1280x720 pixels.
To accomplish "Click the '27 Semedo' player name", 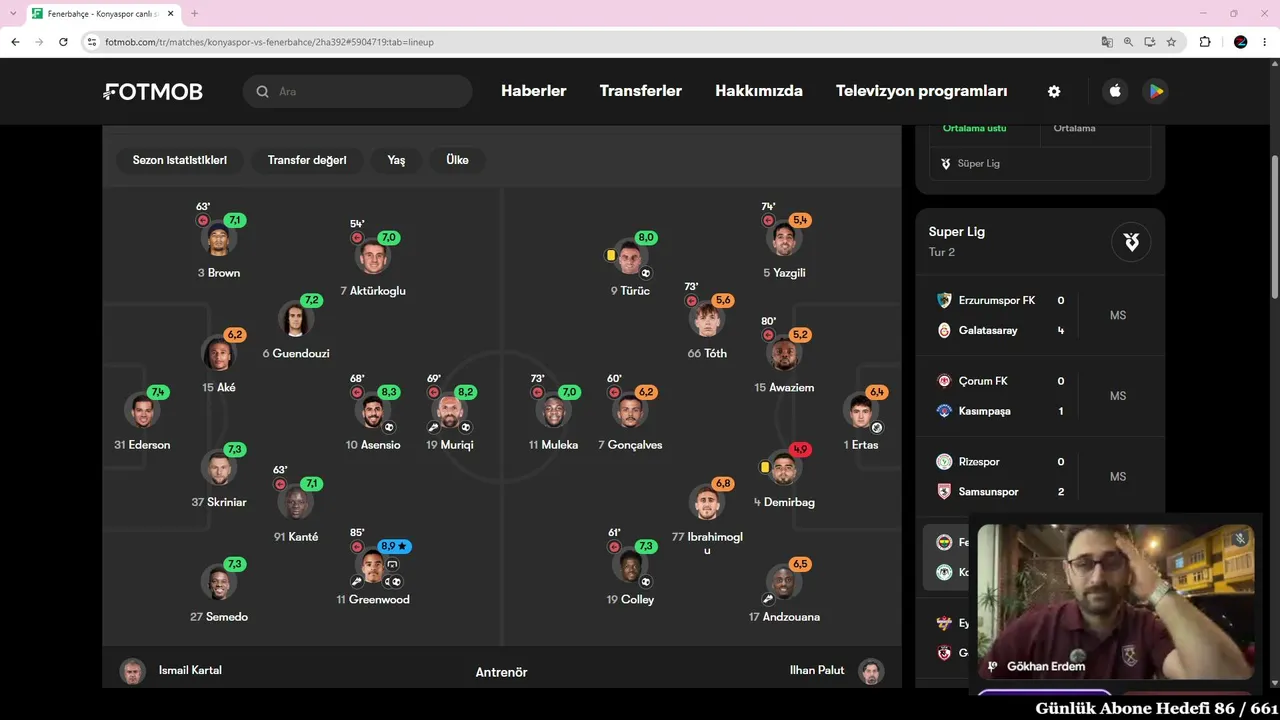I will (x=219, y=617).
